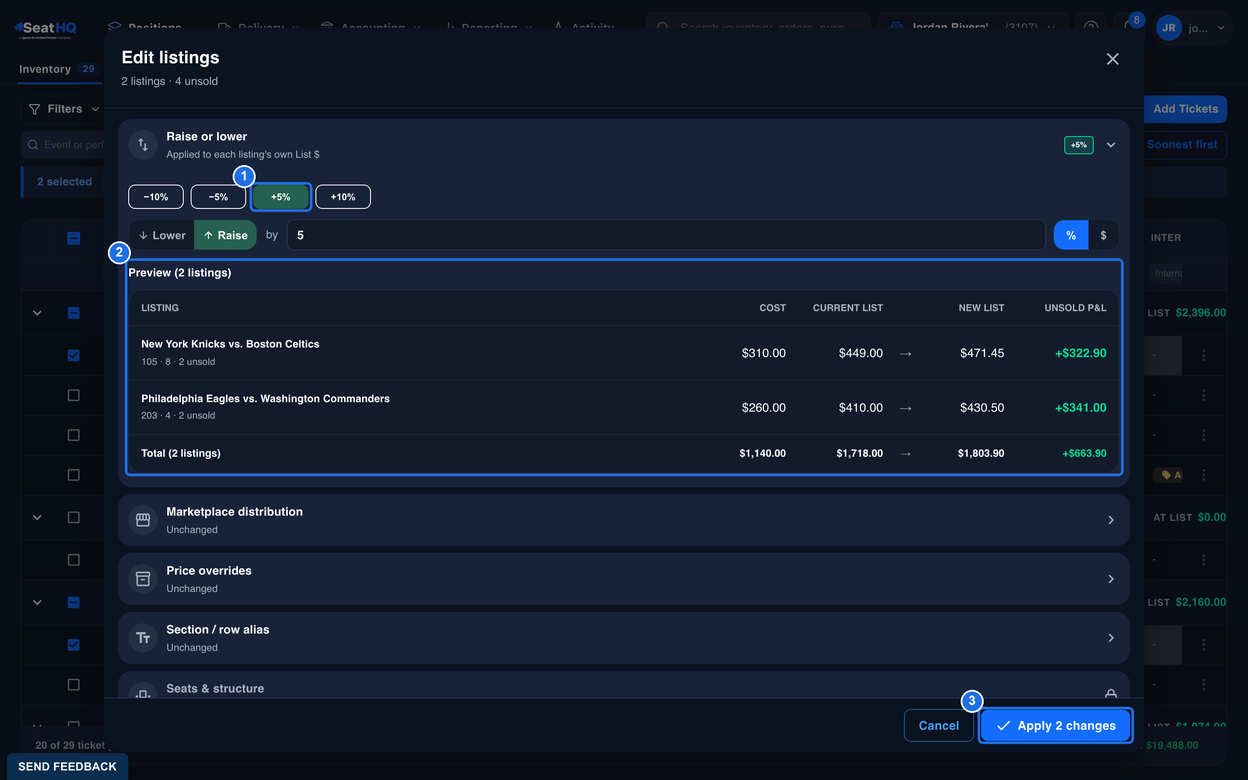Click the +5% badge in section header
Image resolution: width=1248 pixels, height=780 pixels.
click(x=1078, y=145)
